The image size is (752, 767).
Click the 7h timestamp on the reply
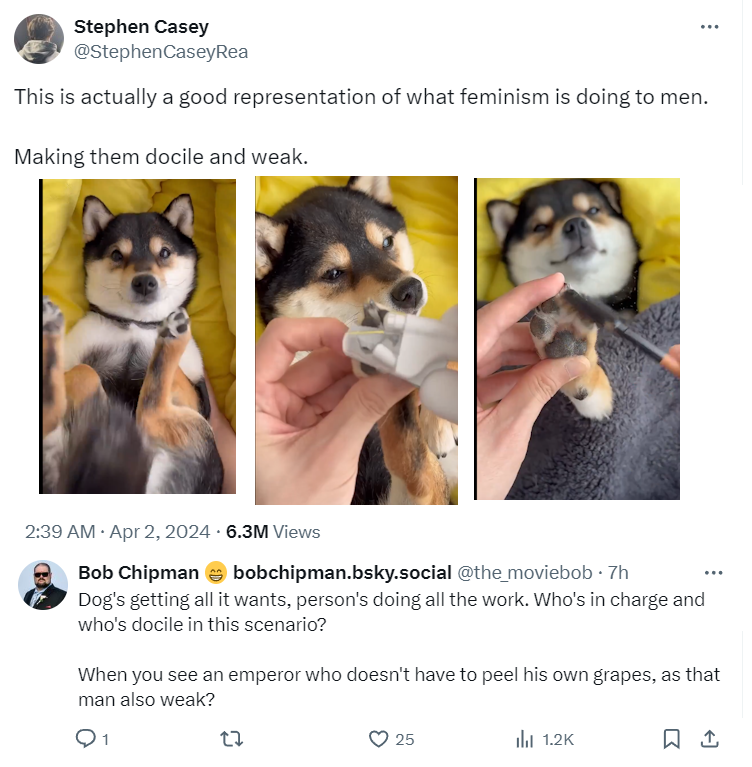(x=618, y=572)
